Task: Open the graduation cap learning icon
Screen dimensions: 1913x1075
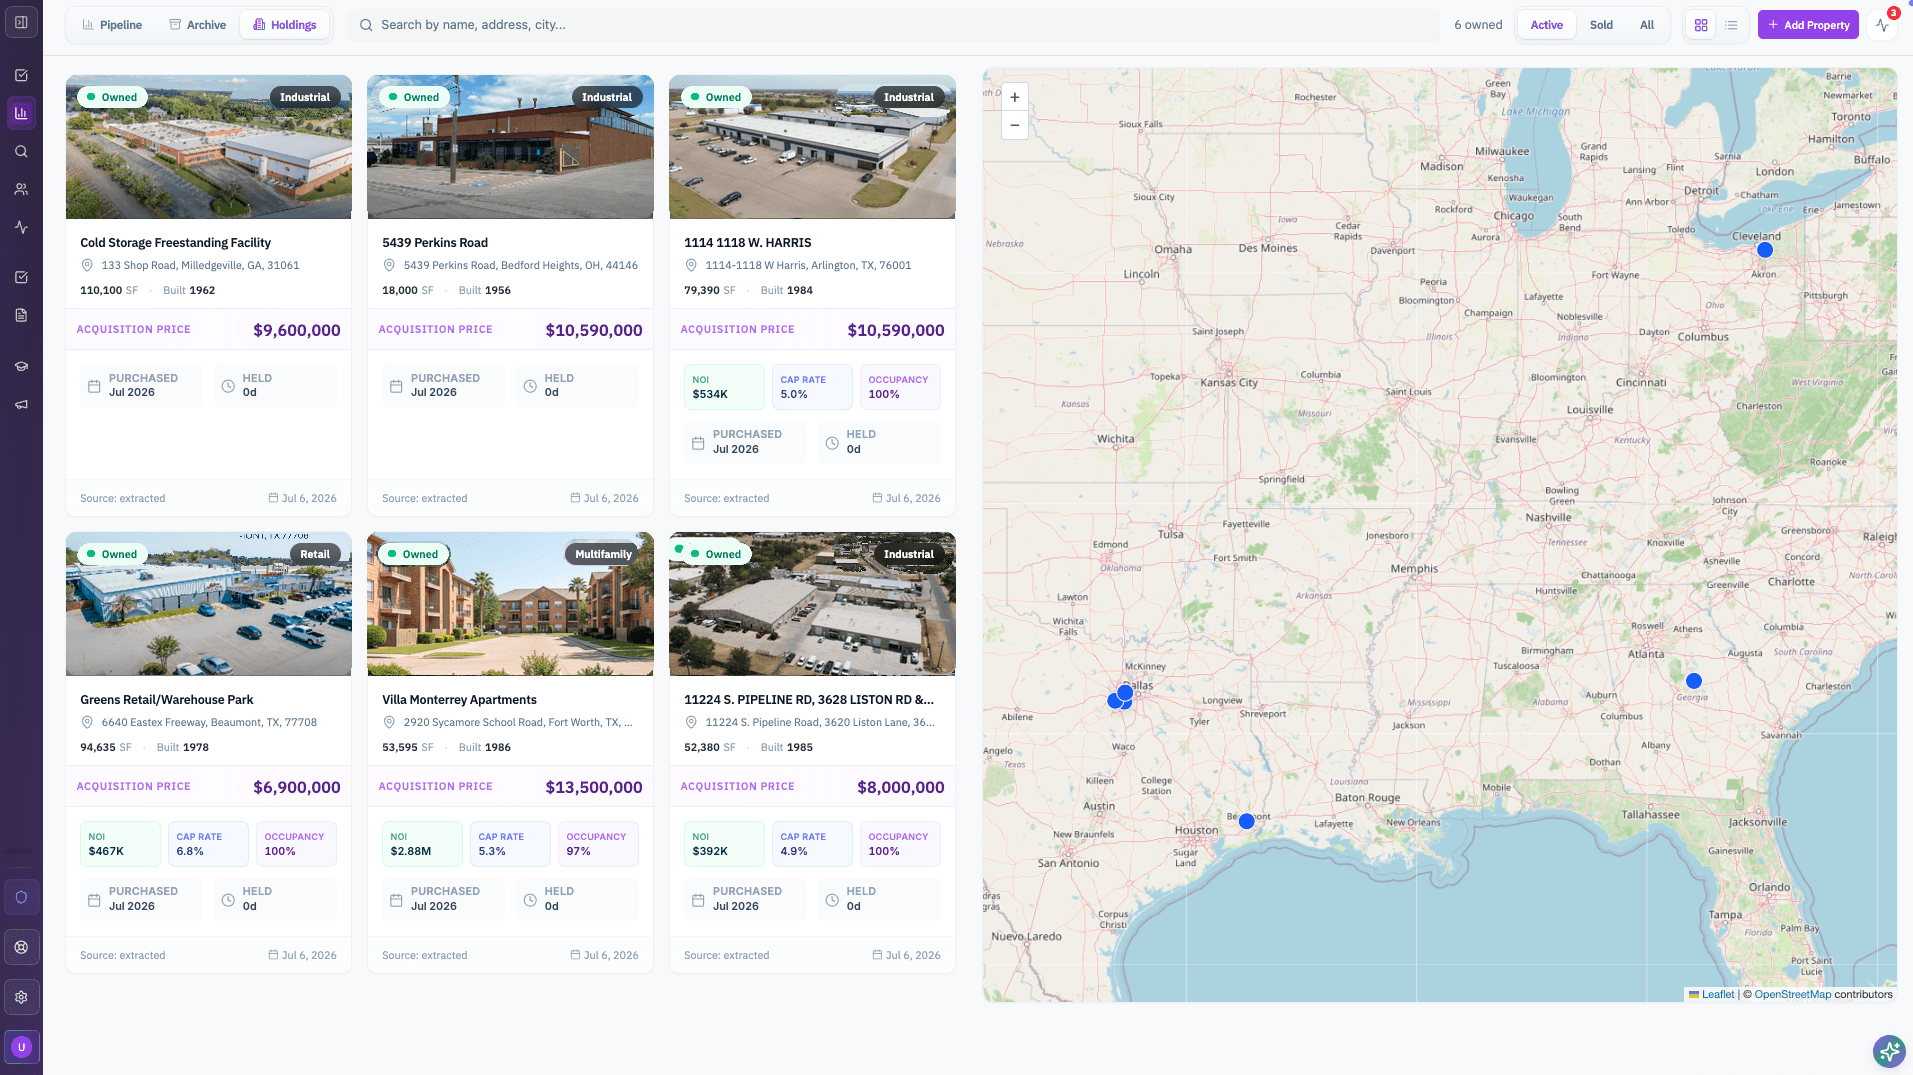Action: click(x=21, y=366)
